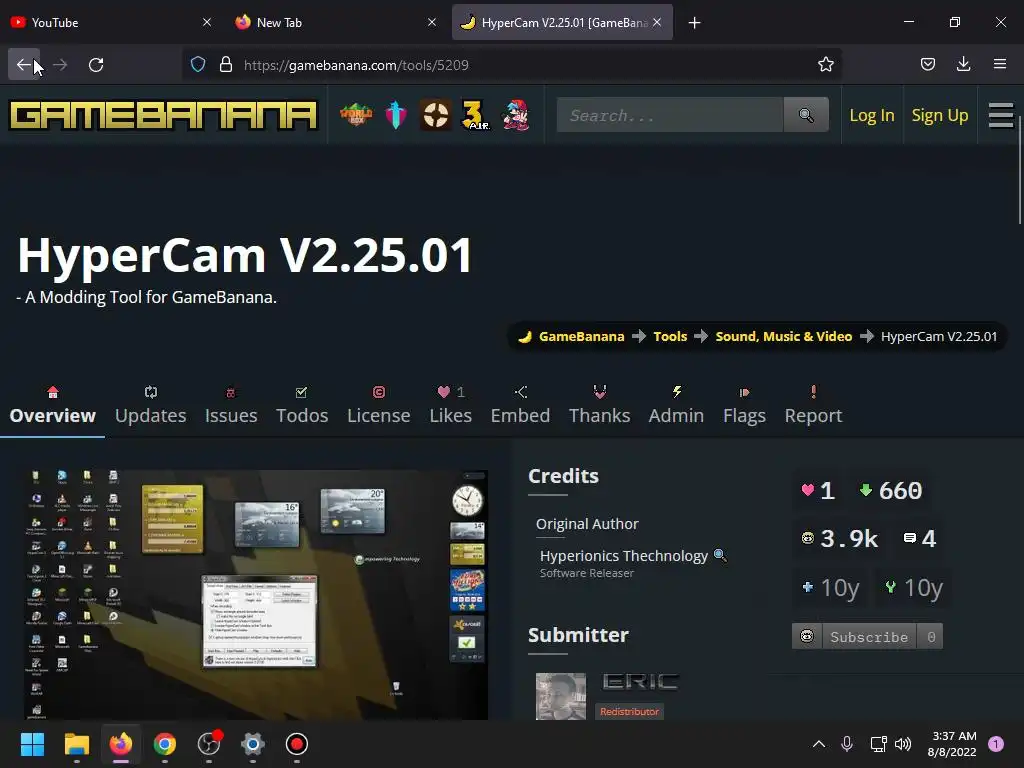Open the Team Fortress 2 game icon
Screen dimensions: 1024x768
[x=435, y=115]
